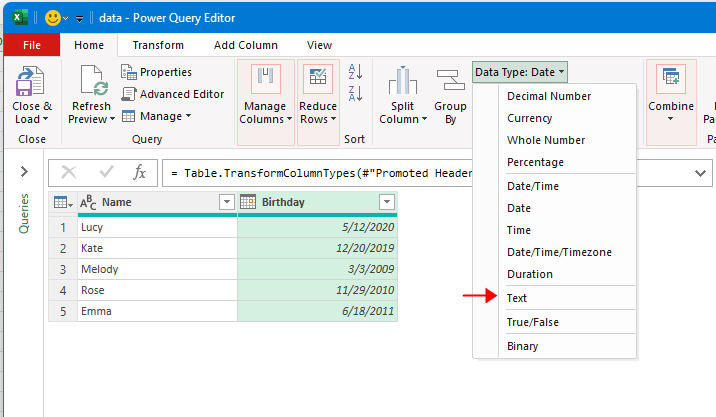
Task: Click the Split Column icon
Action: click(x=402, y=80)
